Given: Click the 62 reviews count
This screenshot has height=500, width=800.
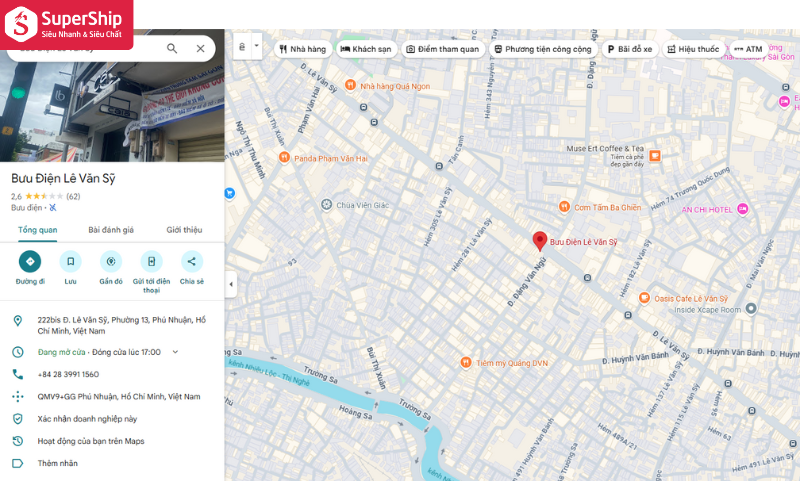Looking at the screenshot, I should click(73, 196).
